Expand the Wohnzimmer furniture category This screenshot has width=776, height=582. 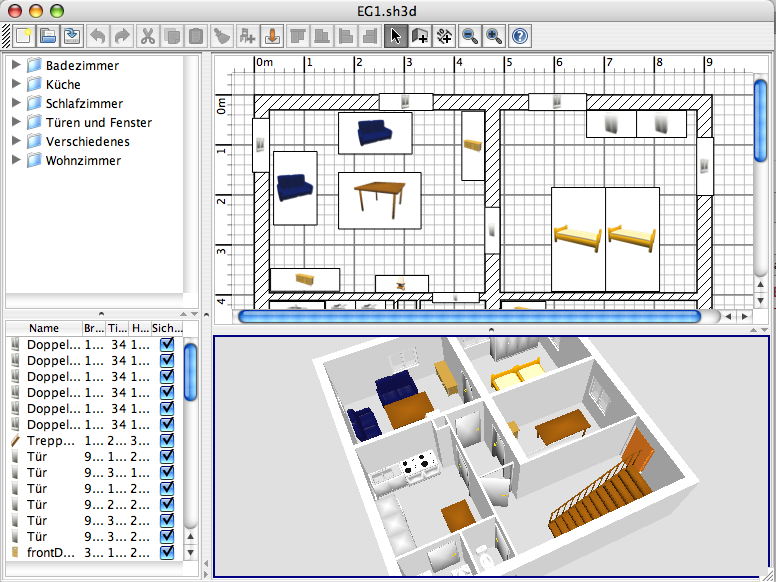click(16, 160)
